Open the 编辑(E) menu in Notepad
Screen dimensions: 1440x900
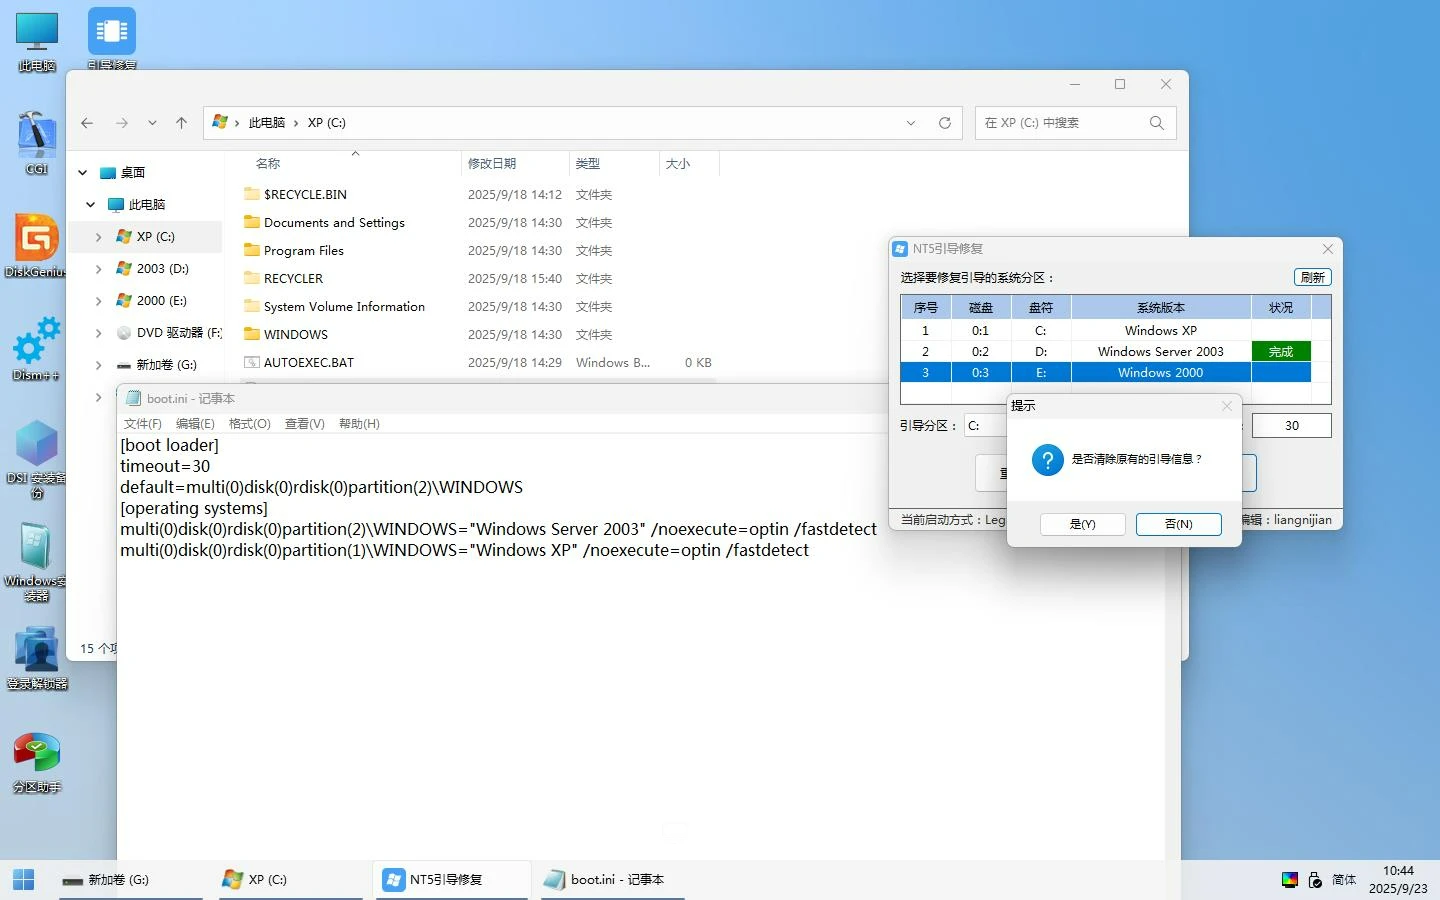(195, 424)
